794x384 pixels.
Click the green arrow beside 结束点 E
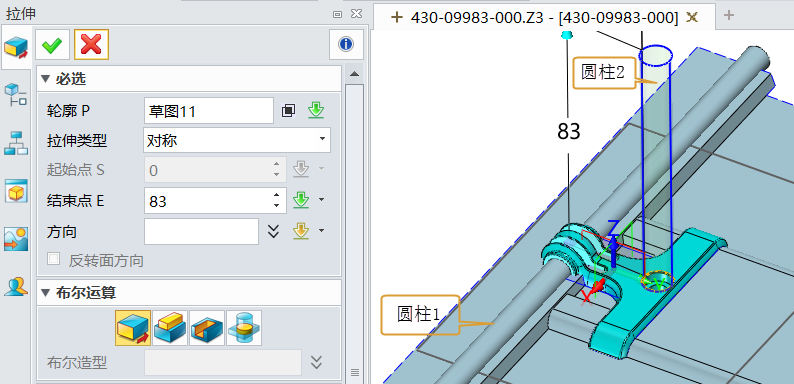[301, 201]
